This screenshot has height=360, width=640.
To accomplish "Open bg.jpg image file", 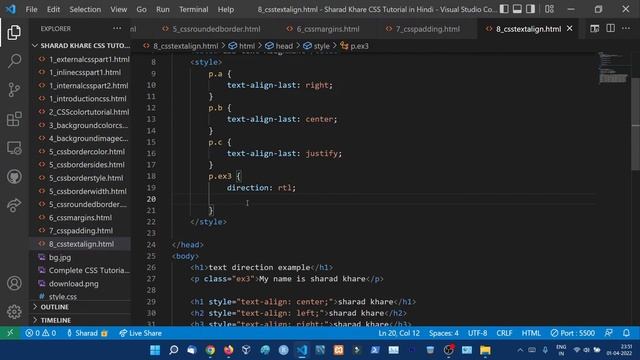I will click(x=81, y=257).
